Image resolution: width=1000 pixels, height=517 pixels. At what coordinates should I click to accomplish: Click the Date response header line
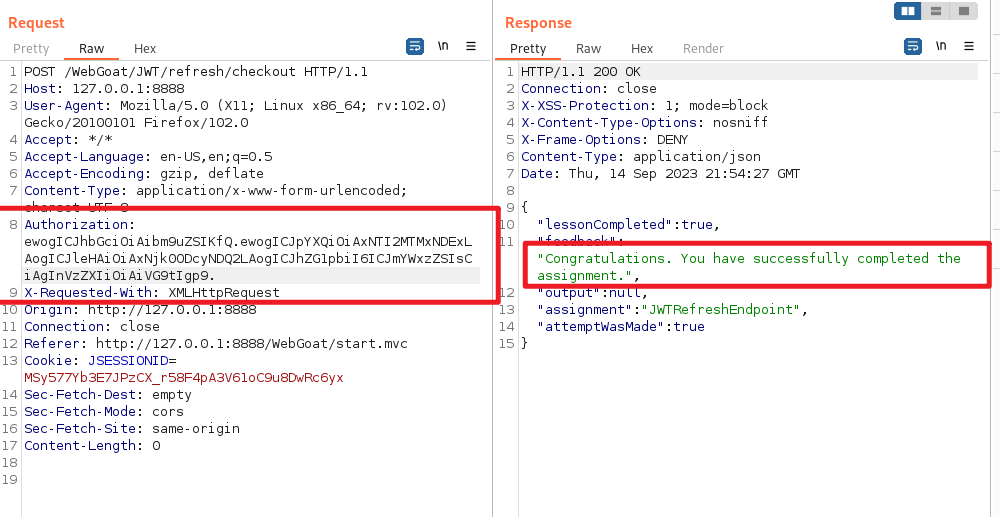(x=660, y=173)
